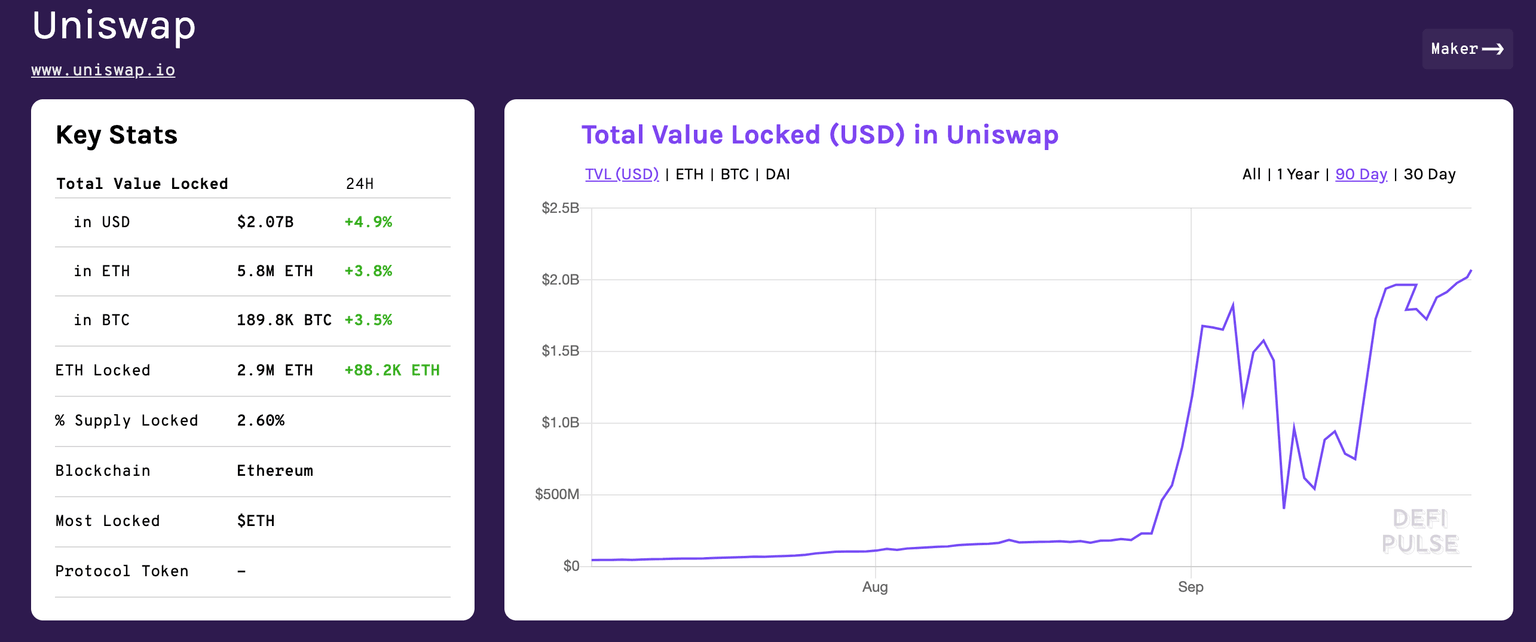Switch chart to BTC denomination

734,174
